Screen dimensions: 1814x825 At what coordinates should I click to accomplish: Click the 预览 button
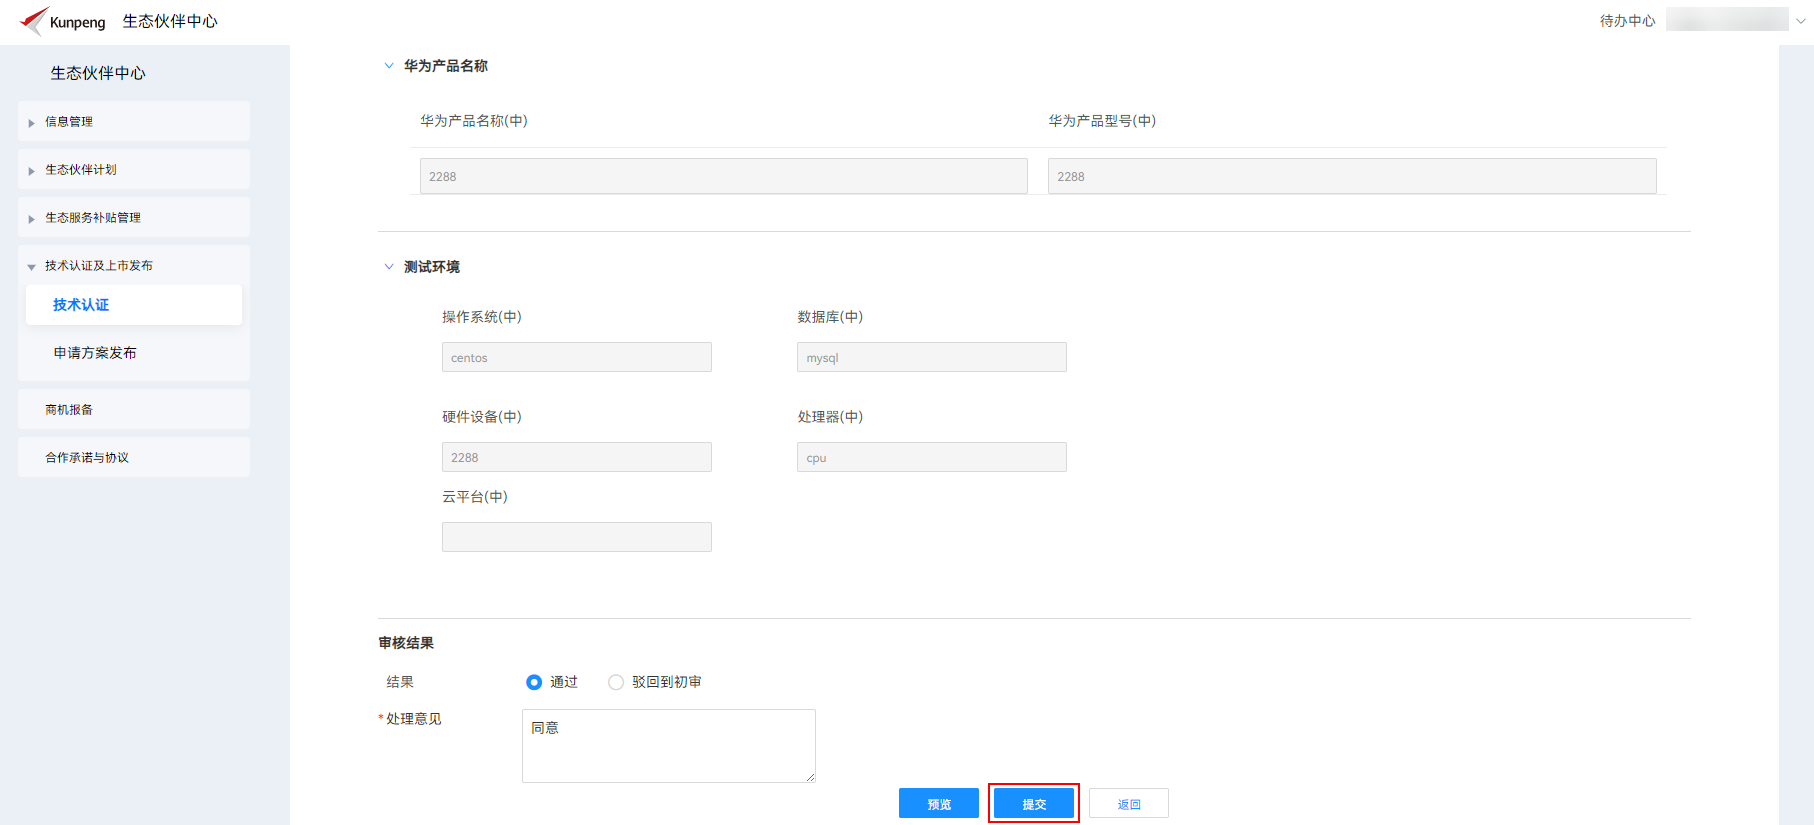[939, 803]
